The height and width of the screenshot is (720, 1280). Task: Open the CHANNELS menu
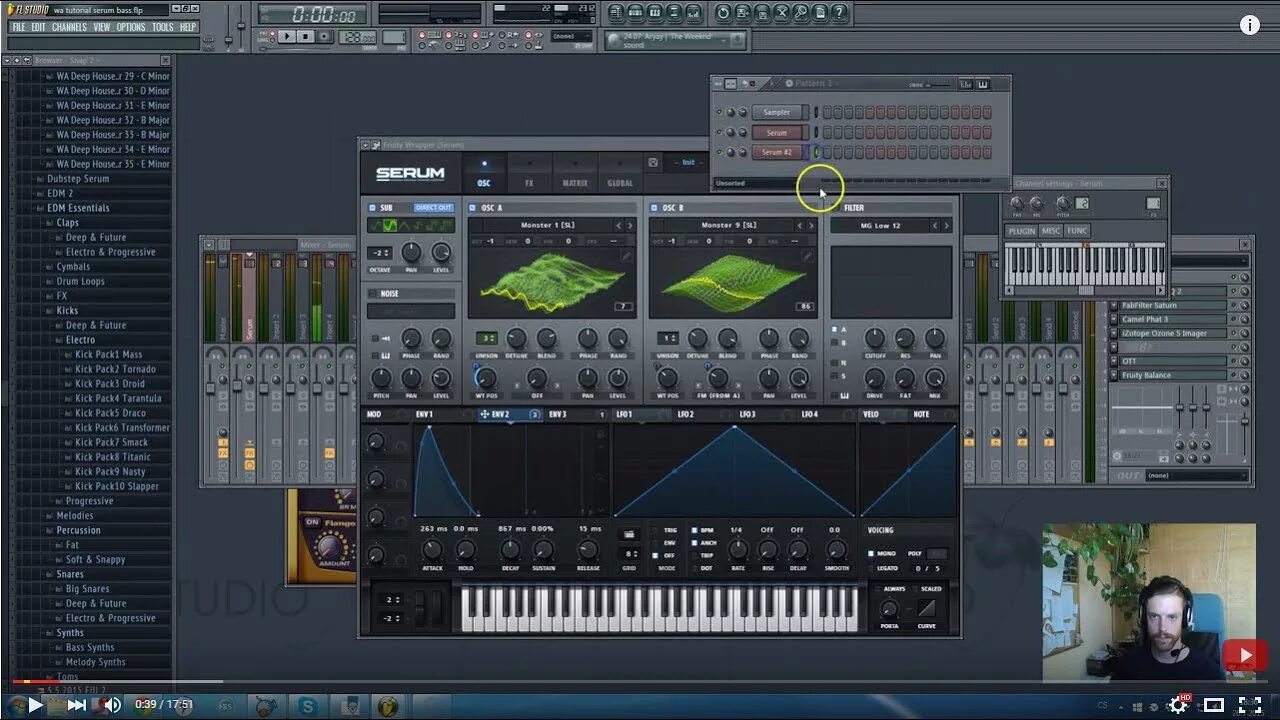pyautogui.click(x=69, y=27)
